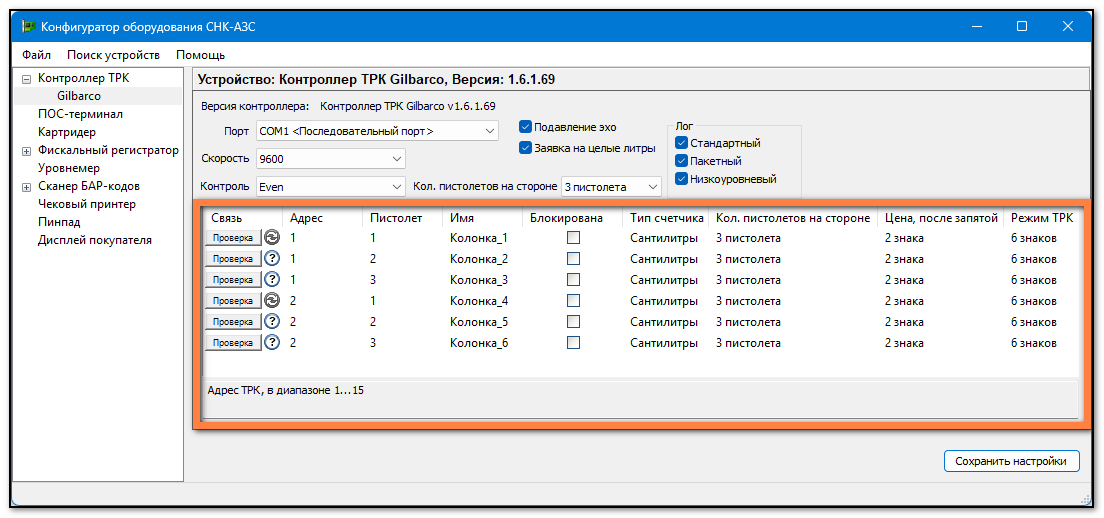Image resolution: width=1104 pixels, height=518 pixels.
Task: Disable the Подавление эхо checkbox
Action: (525, 127)
